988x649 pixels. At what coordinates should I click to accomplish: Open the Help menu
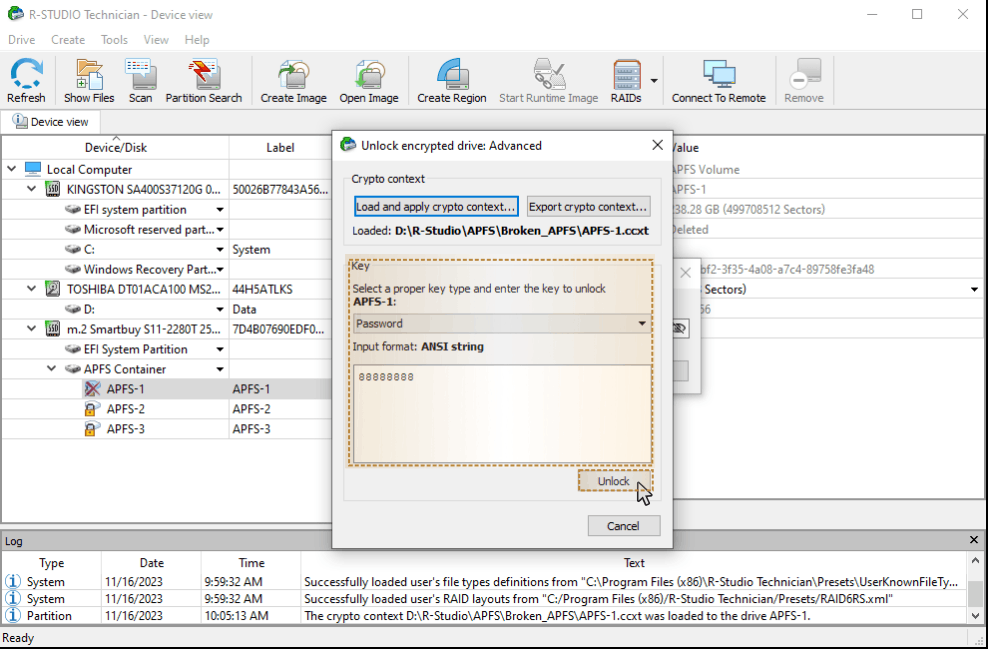(197, 39)
